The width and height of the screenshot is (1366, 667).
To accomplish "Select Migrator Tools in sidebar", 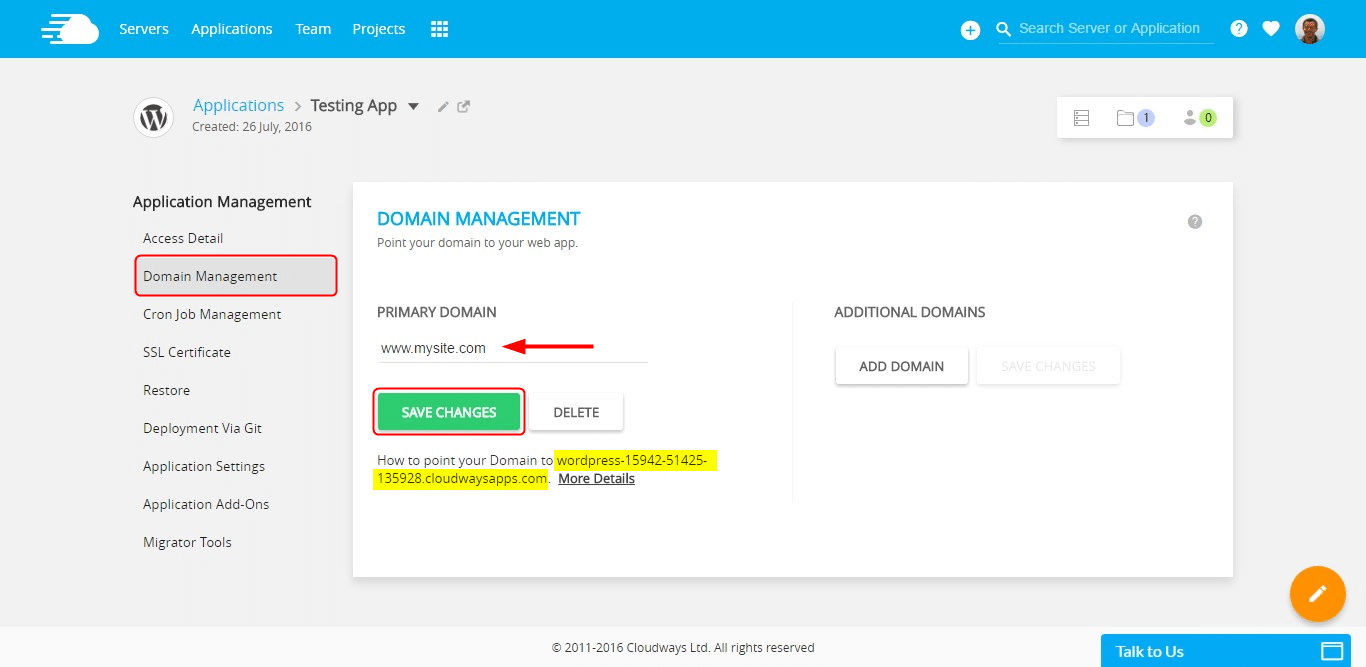I will 187,542.
